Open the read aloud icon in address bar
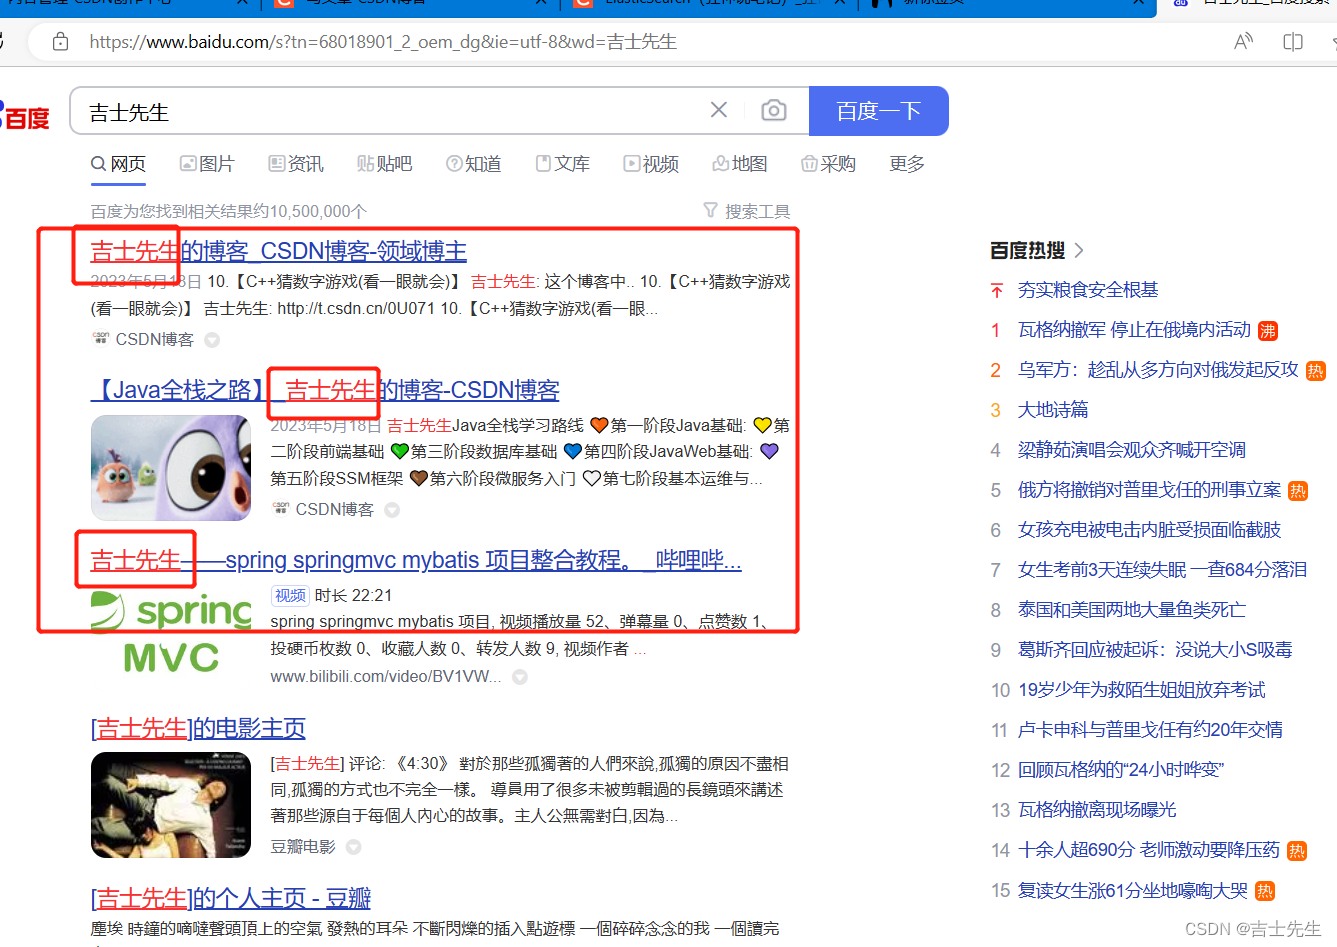The width and height of the screenshot is (1337, 947). [1243, 42]
